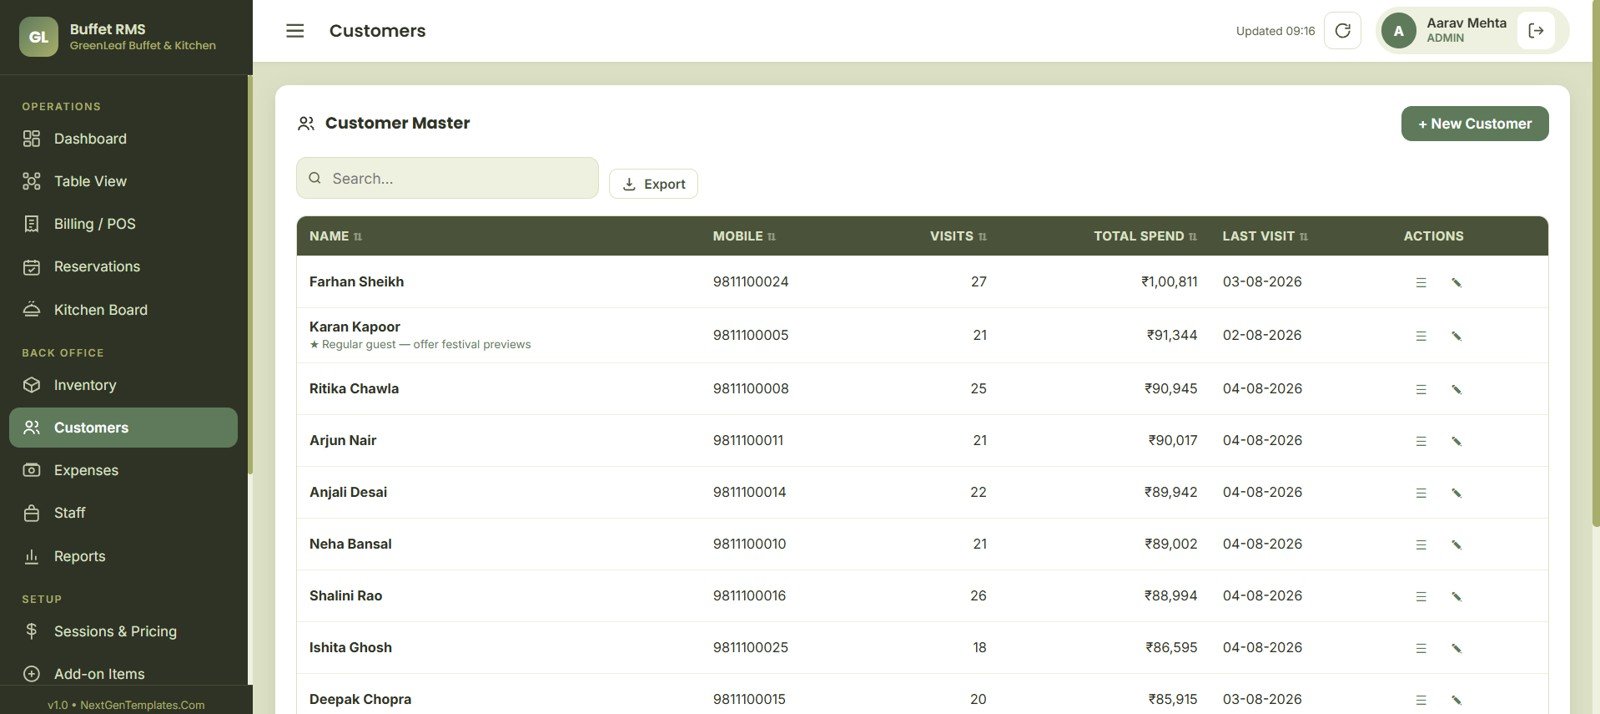Edit Farhan Sheikh with the pencil icon
Viewport: 1600px width, 714px height.
(1456, 283)
